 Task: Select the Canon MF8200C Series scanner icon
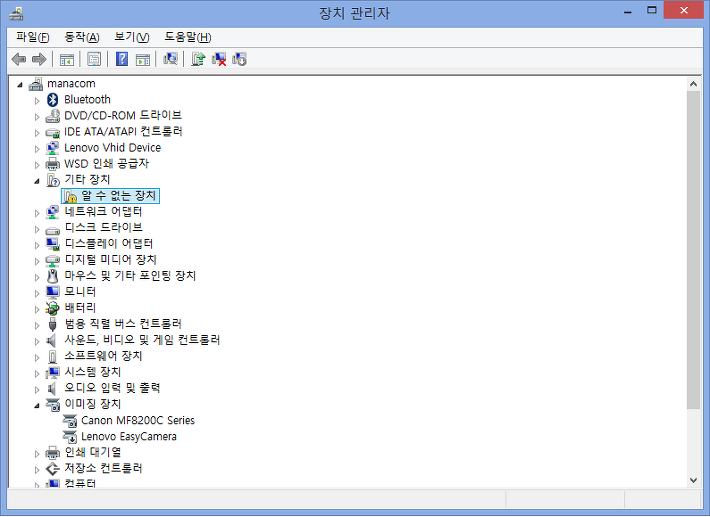point(70,421)
